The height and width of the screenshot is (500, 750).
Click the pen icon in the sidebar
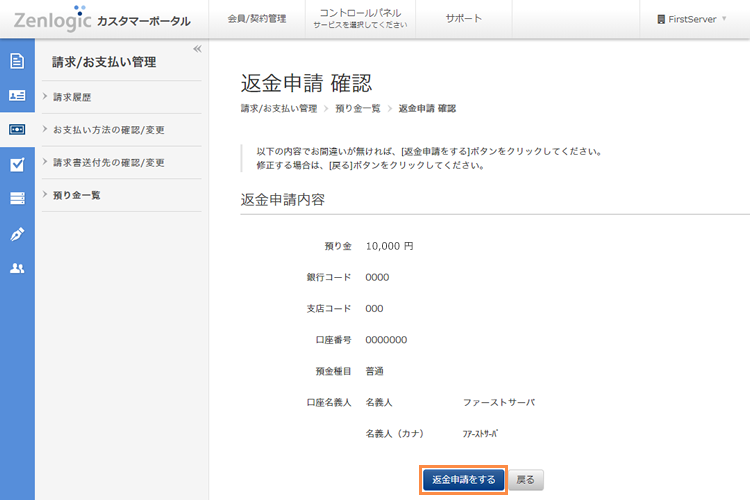(17, 234)
